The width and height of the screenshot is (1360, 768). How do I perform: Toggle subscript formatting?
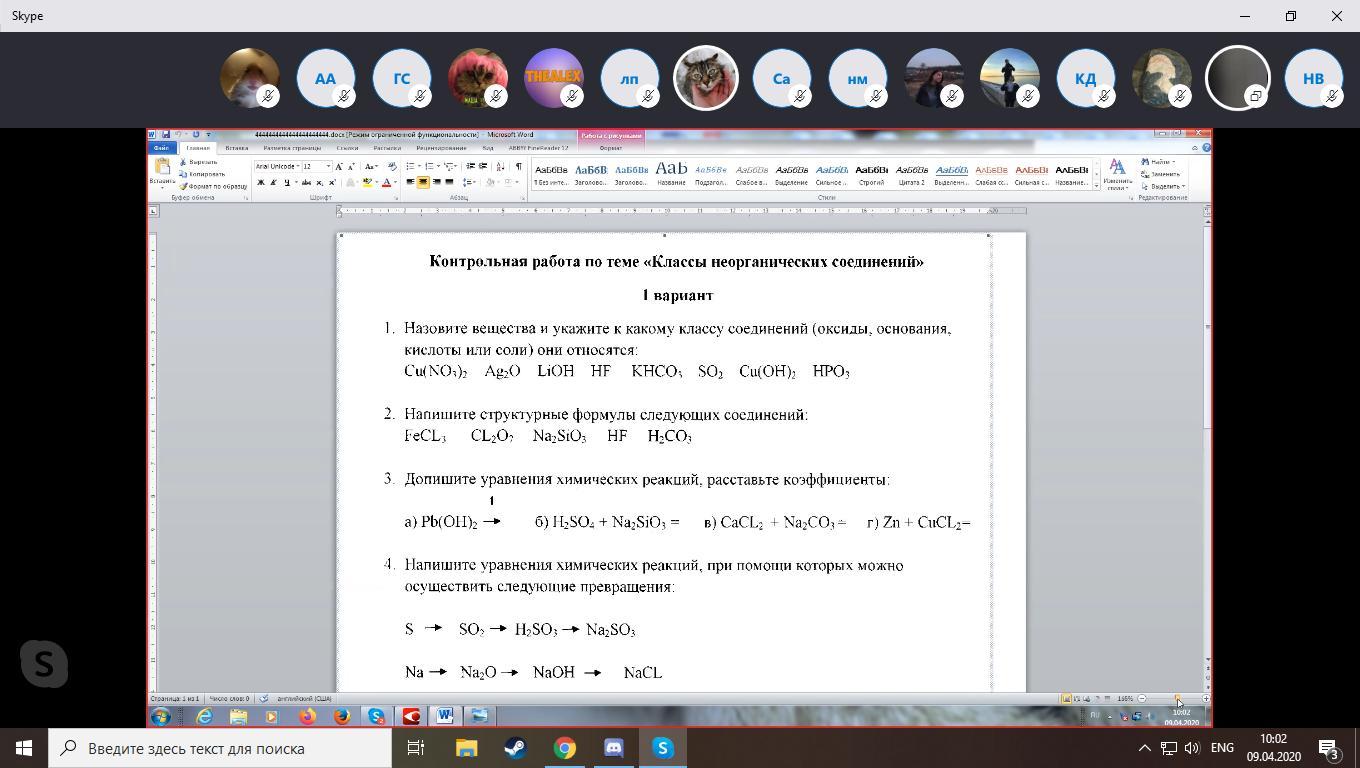point(319,182)
